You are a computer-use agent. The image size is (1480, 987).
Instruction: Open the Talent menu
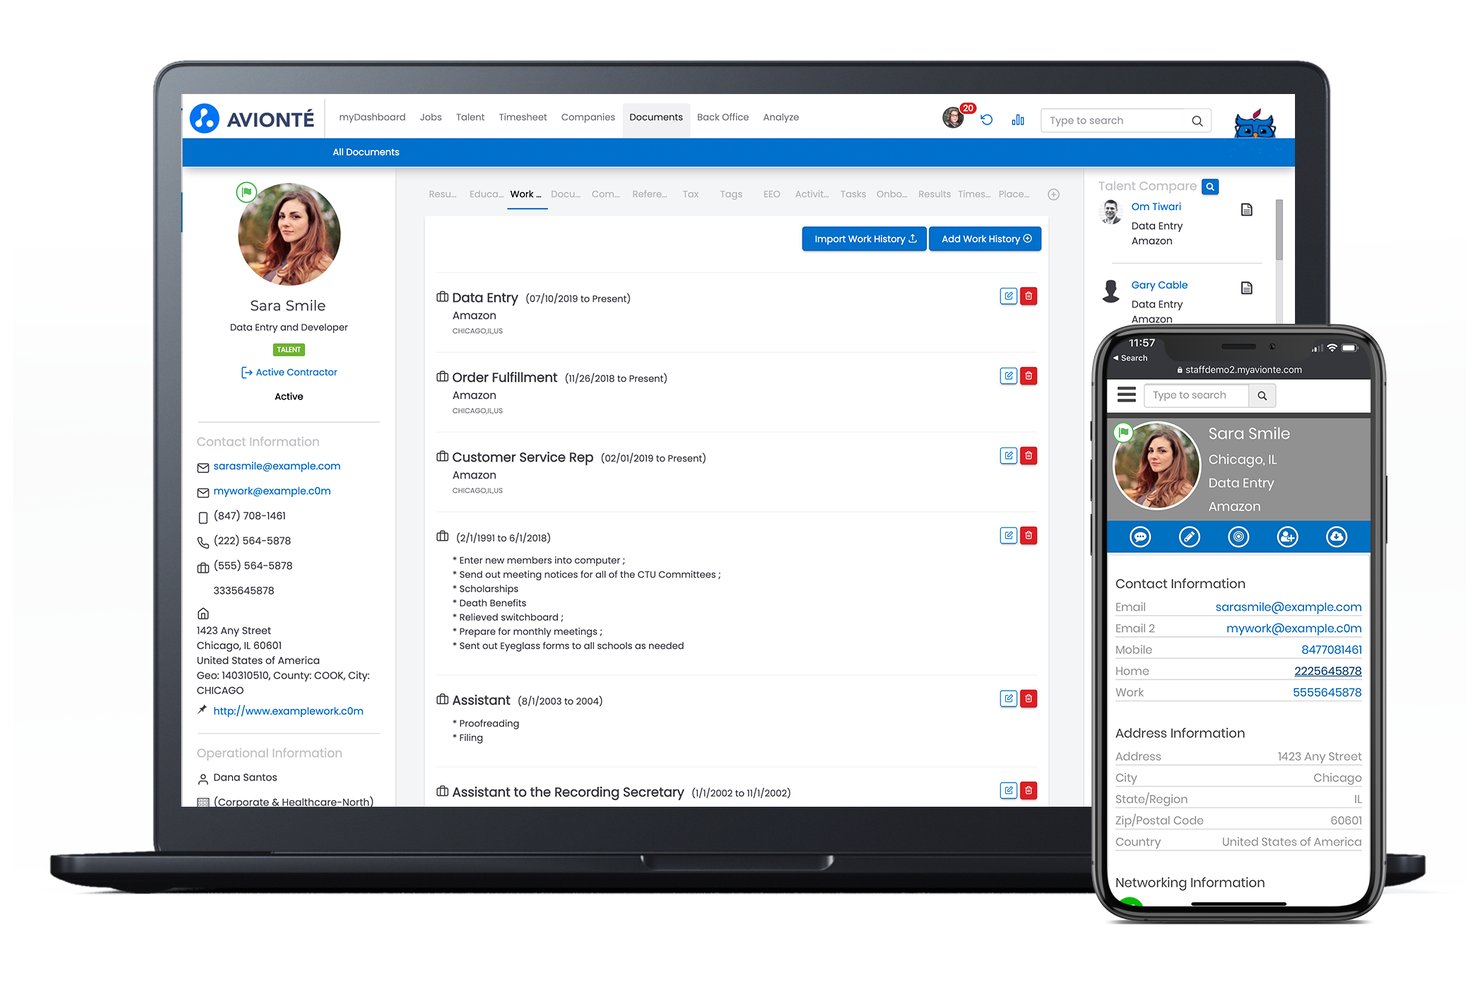pyautogui.click(x=470, y=118)
